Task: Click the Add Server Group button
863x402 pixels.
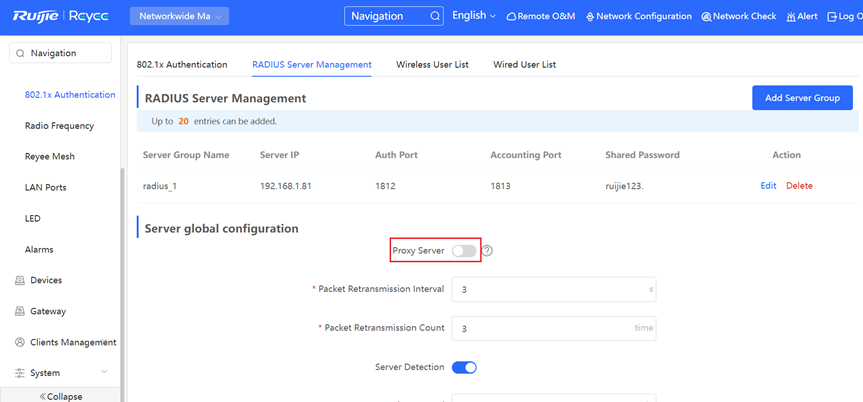Action: 802,97
